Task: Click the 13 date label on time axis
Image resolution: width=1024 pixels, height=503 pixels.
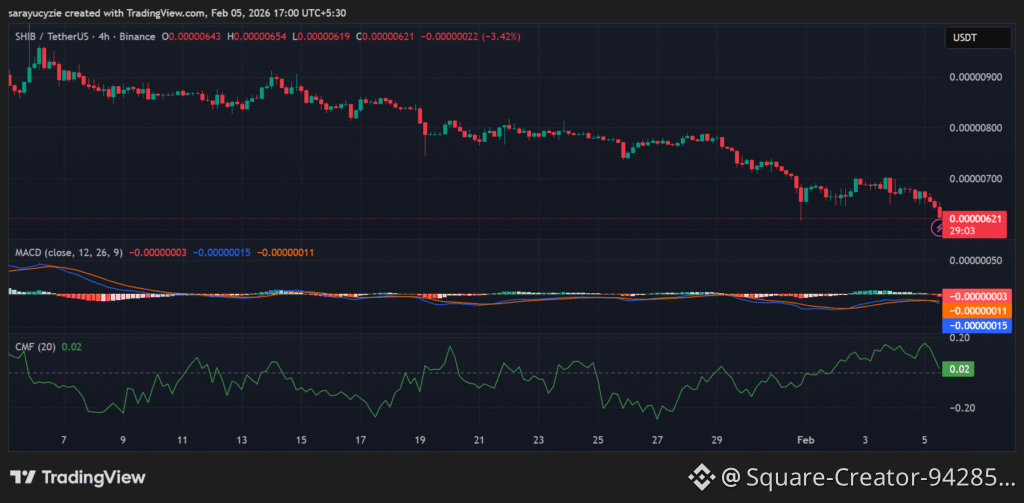Action: point(242,440)
